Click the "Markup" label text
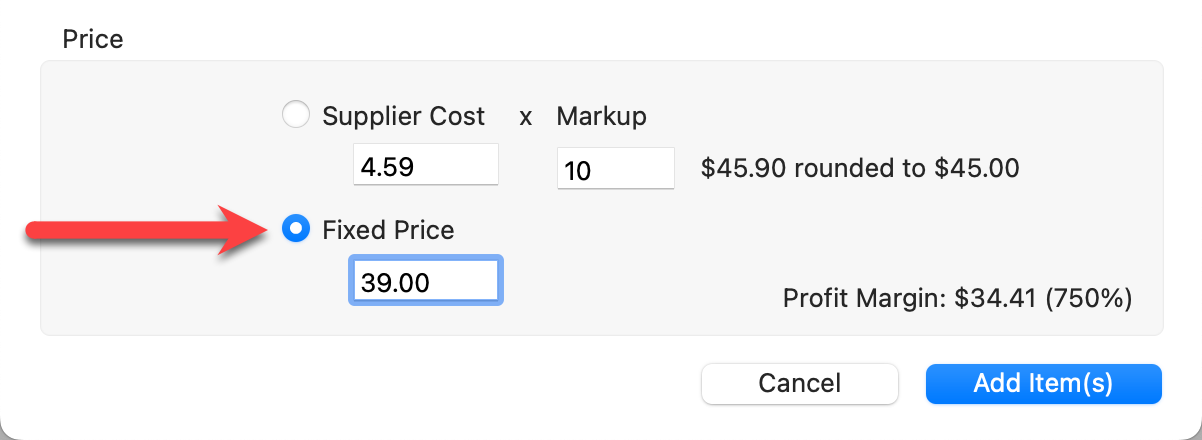The height and width of the screenshot is (440, 1202). 601,116
